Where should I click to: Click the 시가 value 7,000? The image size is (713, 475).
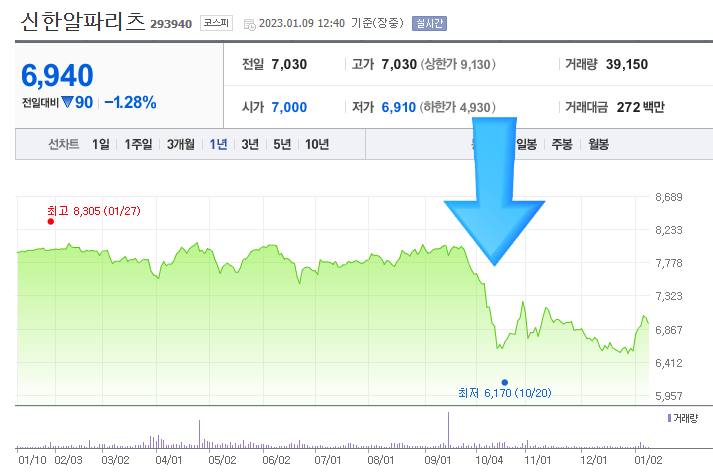click(289, 107)
